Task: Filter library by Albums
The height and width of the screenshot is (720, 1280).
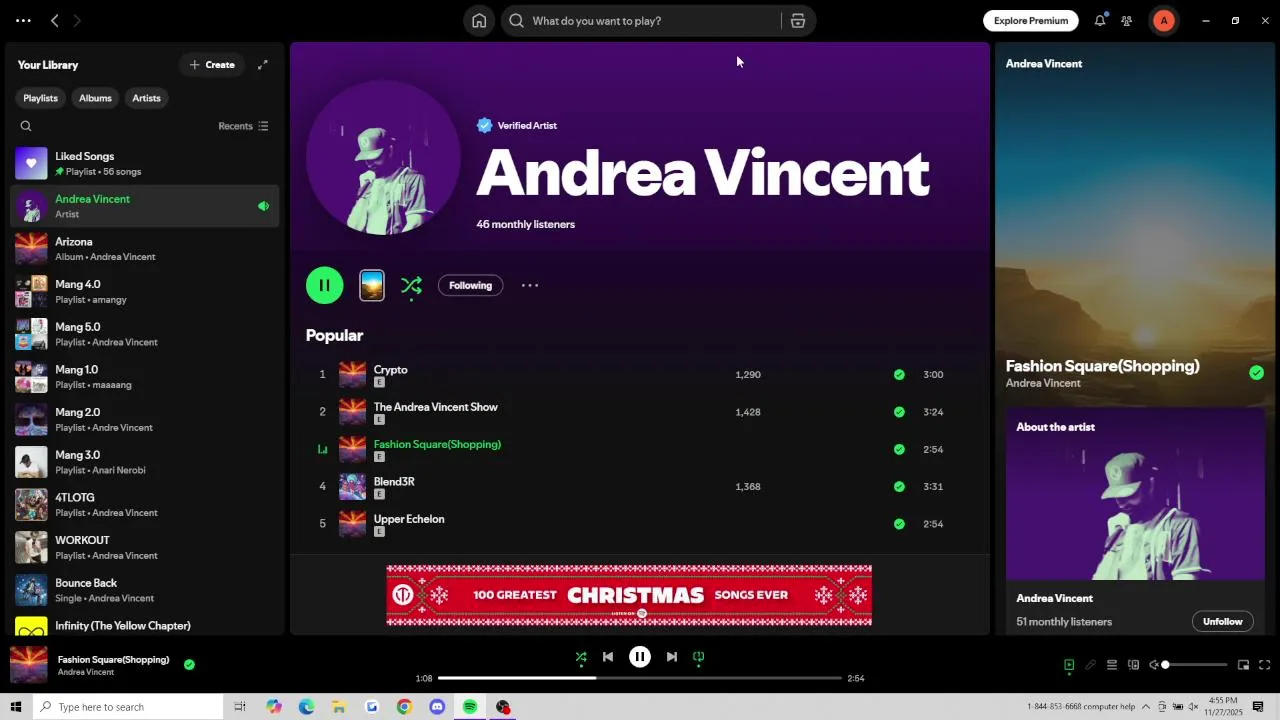Action: coord(95,98)
